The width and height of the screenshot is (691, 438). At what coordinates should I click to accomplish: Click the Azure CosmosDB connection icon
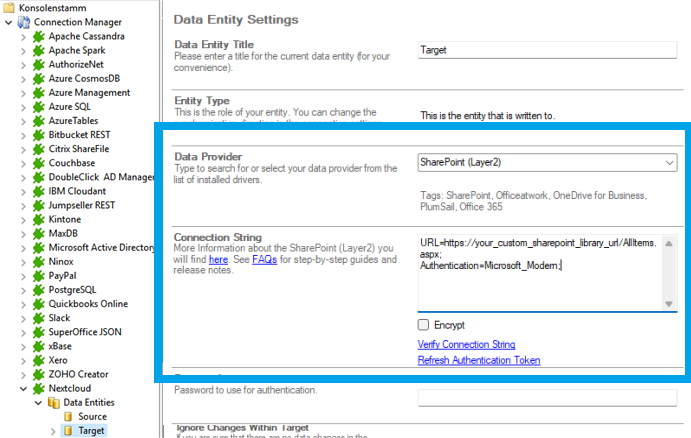pos(39,78)
